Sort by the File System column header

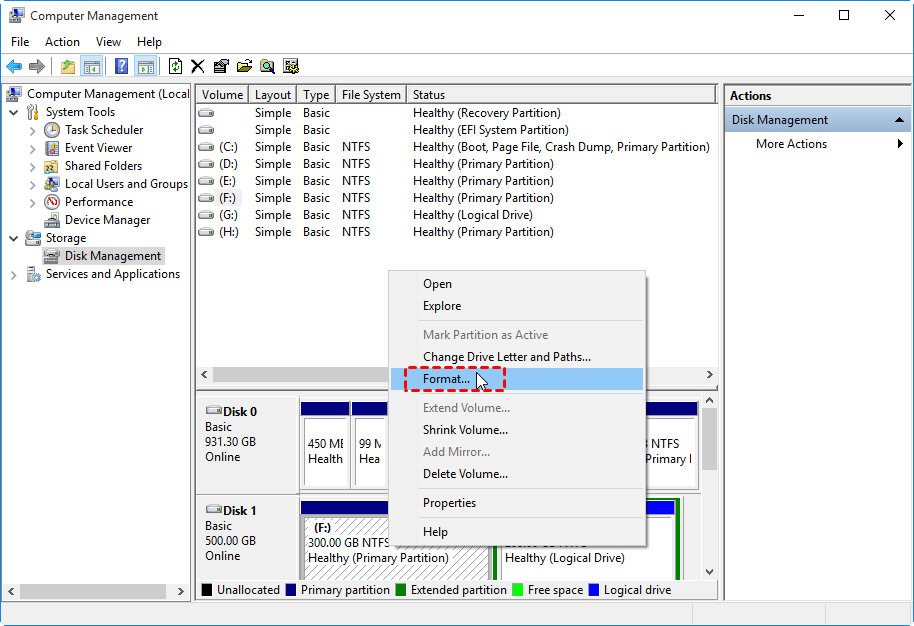click(x=371, y=94)
